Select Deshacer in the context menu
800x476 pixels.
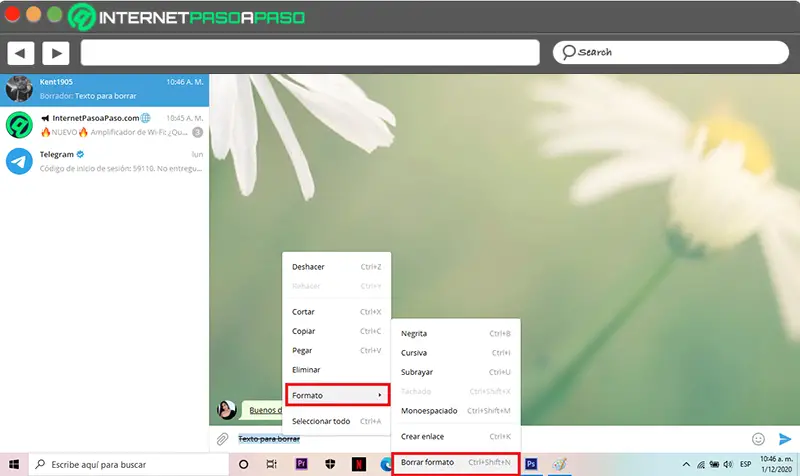(337, 267)
